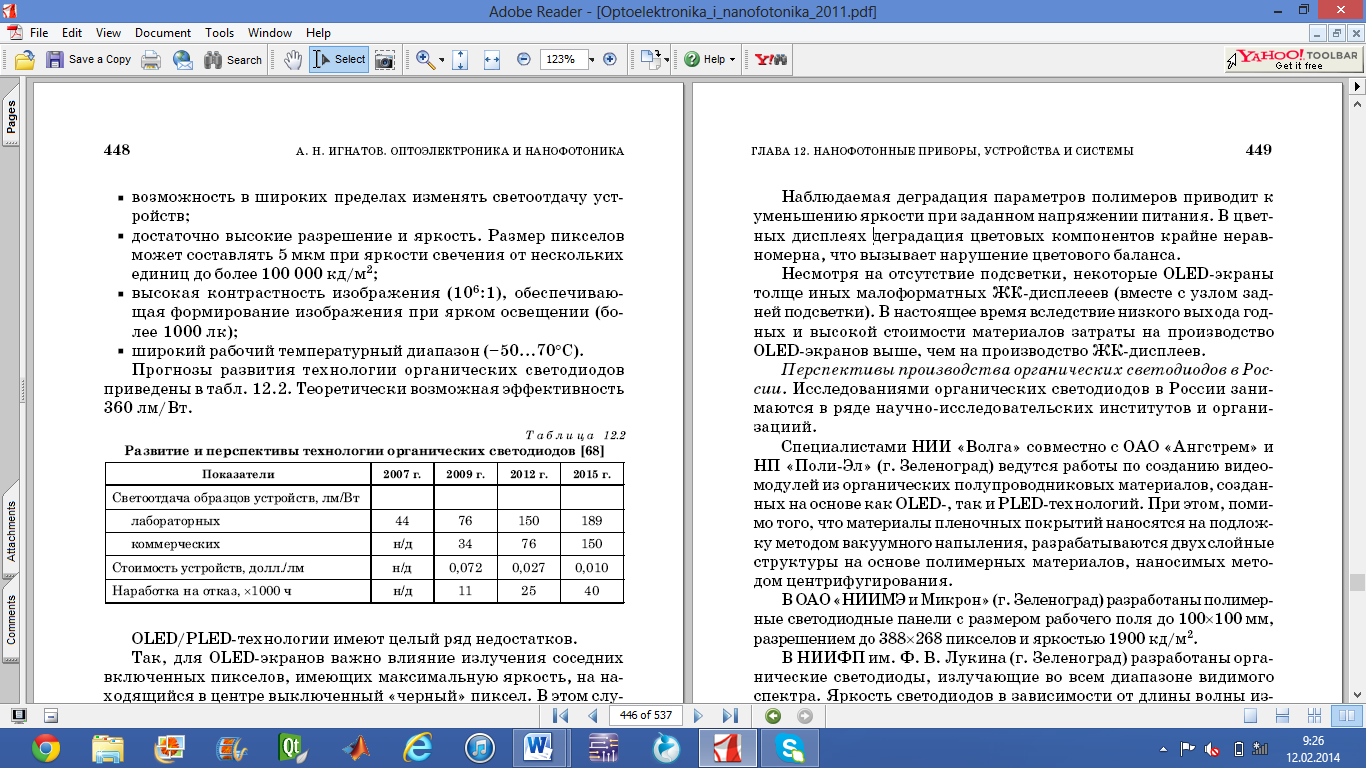Click the vertical scrollbar thumb
Viewport: 1366px width, 768px height.
(x=1356, y=582)
